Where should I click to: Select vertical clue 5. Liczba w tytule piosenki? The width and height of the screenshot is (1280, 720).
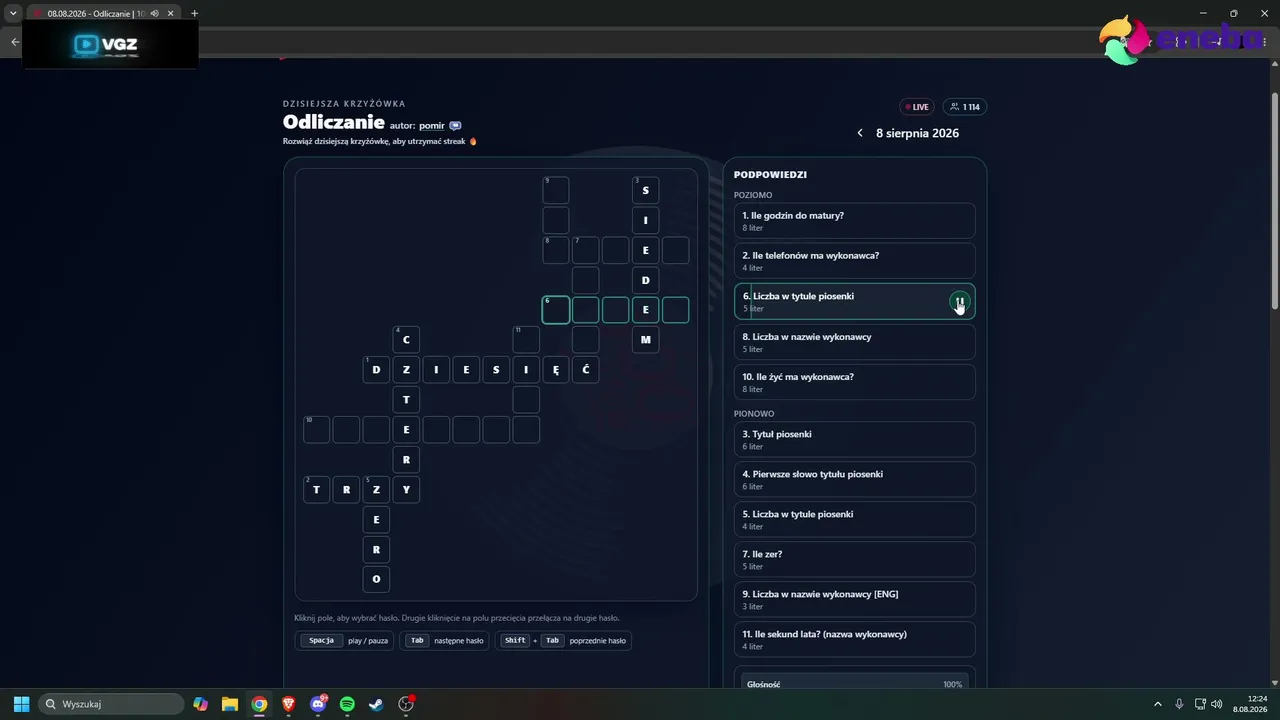(x=854, y=519)
